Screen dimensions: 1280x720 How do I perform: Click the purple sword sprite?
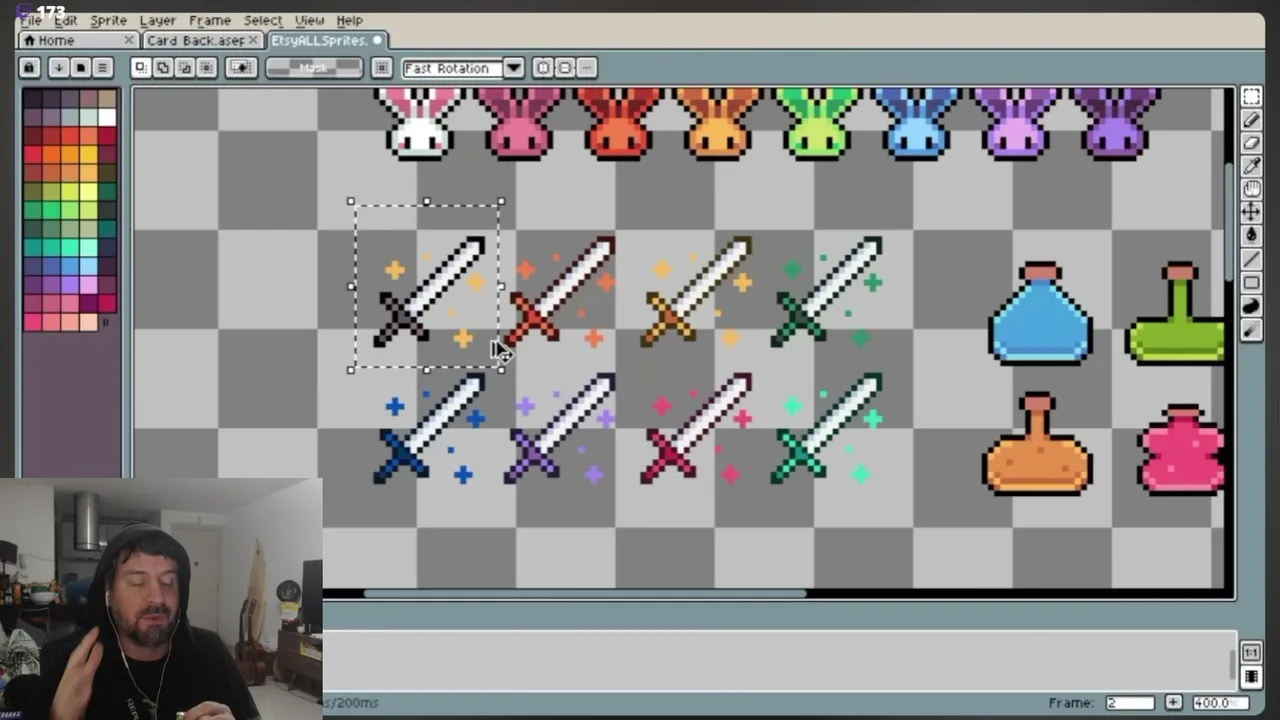(x=560, y=430)
